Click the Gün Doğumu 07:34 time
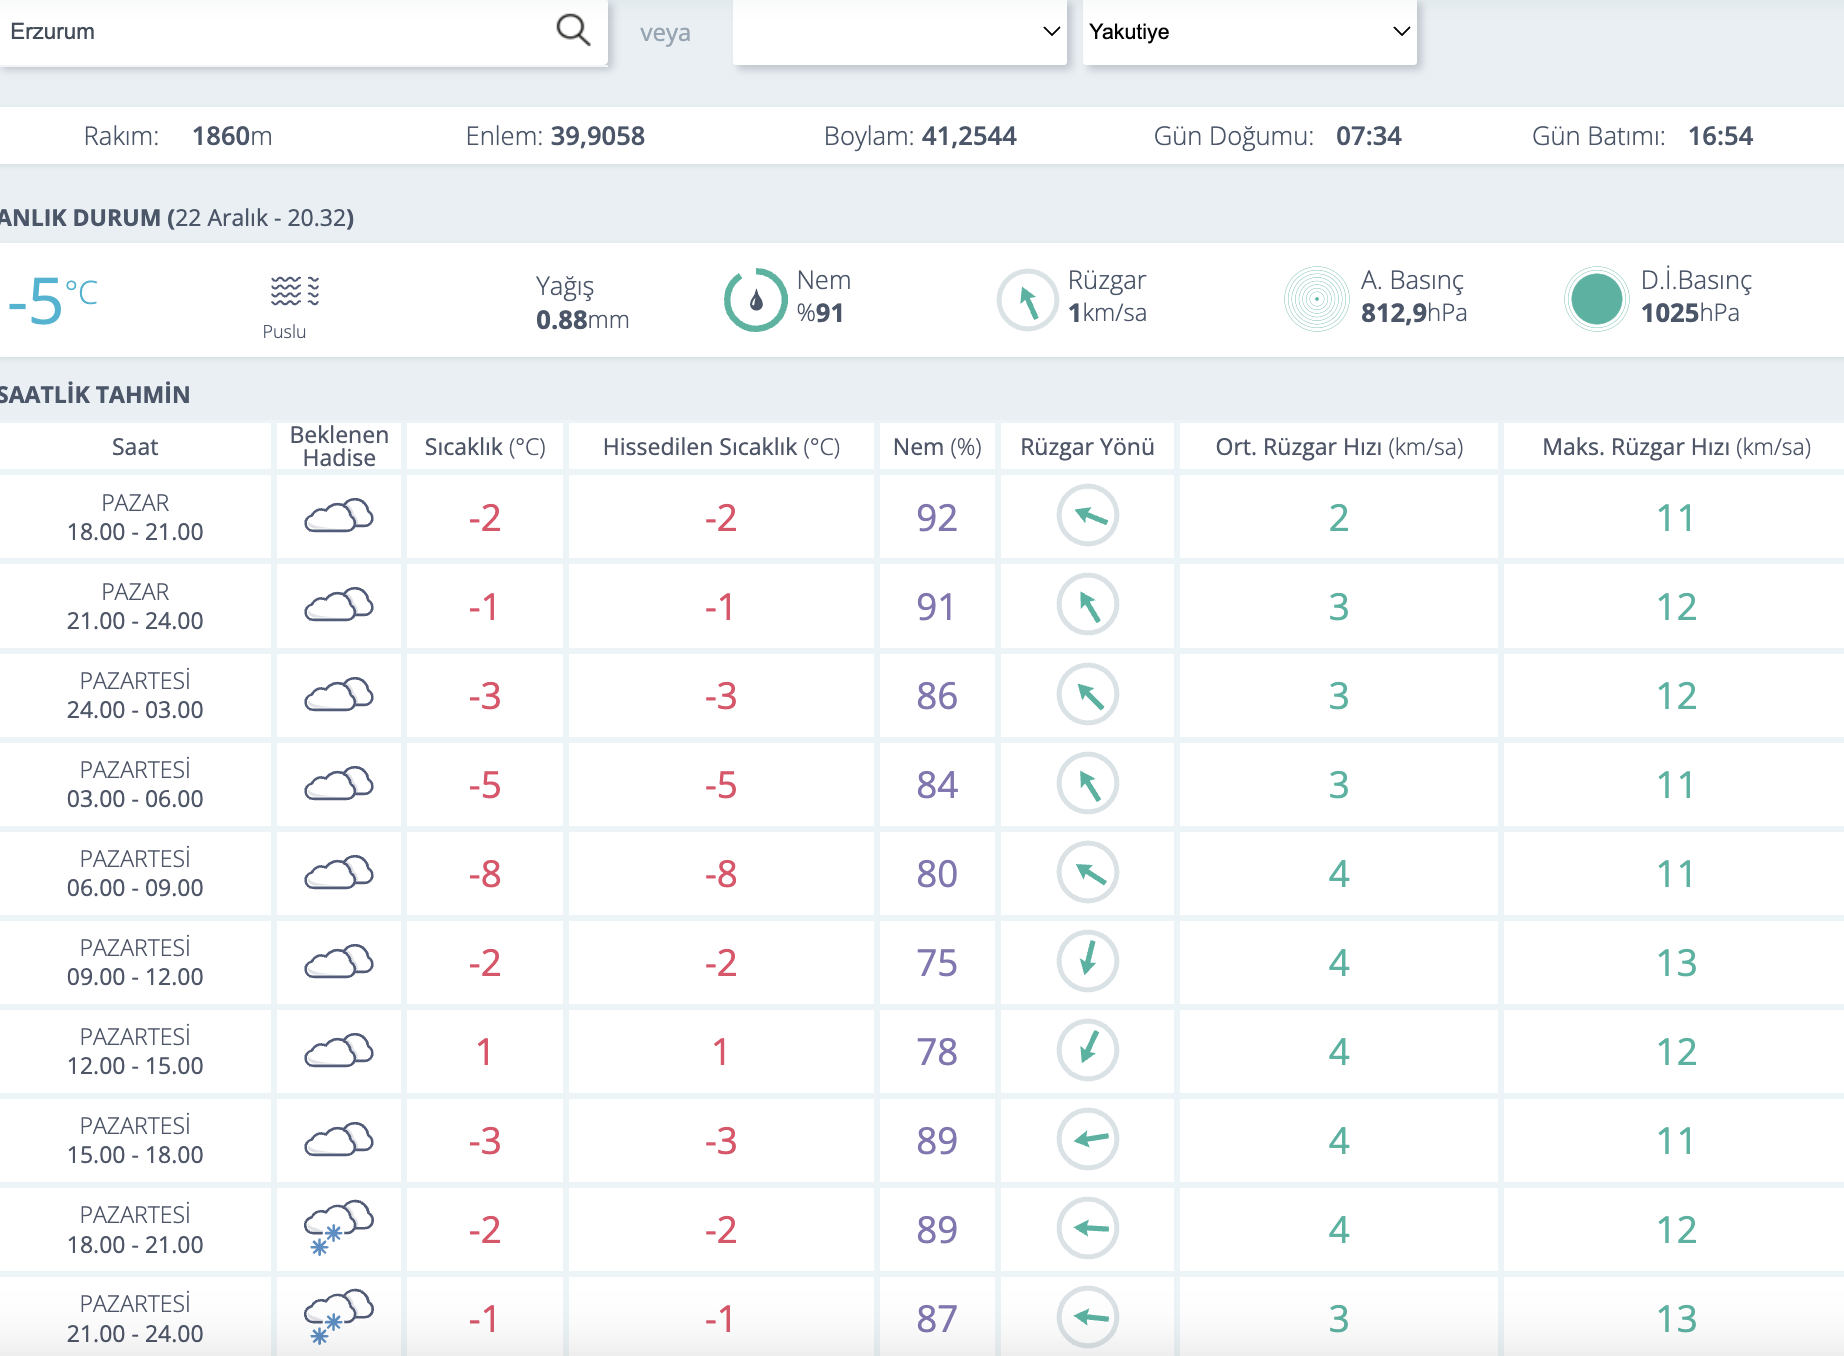Viewport: 1844px width, 1356px height. (x=1368, y=136)
